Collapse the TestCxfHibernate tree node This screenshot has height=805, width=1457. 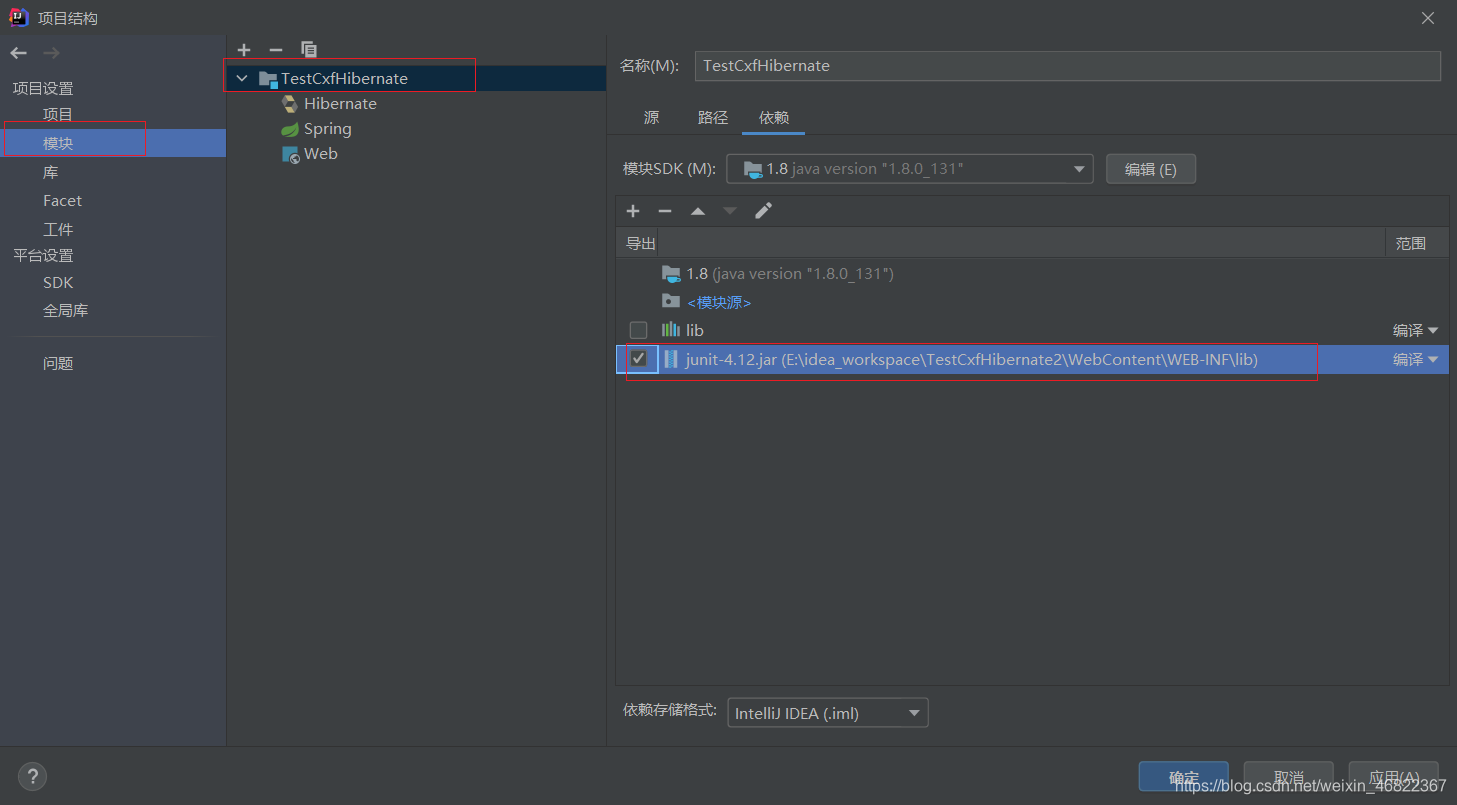[242, 78]
